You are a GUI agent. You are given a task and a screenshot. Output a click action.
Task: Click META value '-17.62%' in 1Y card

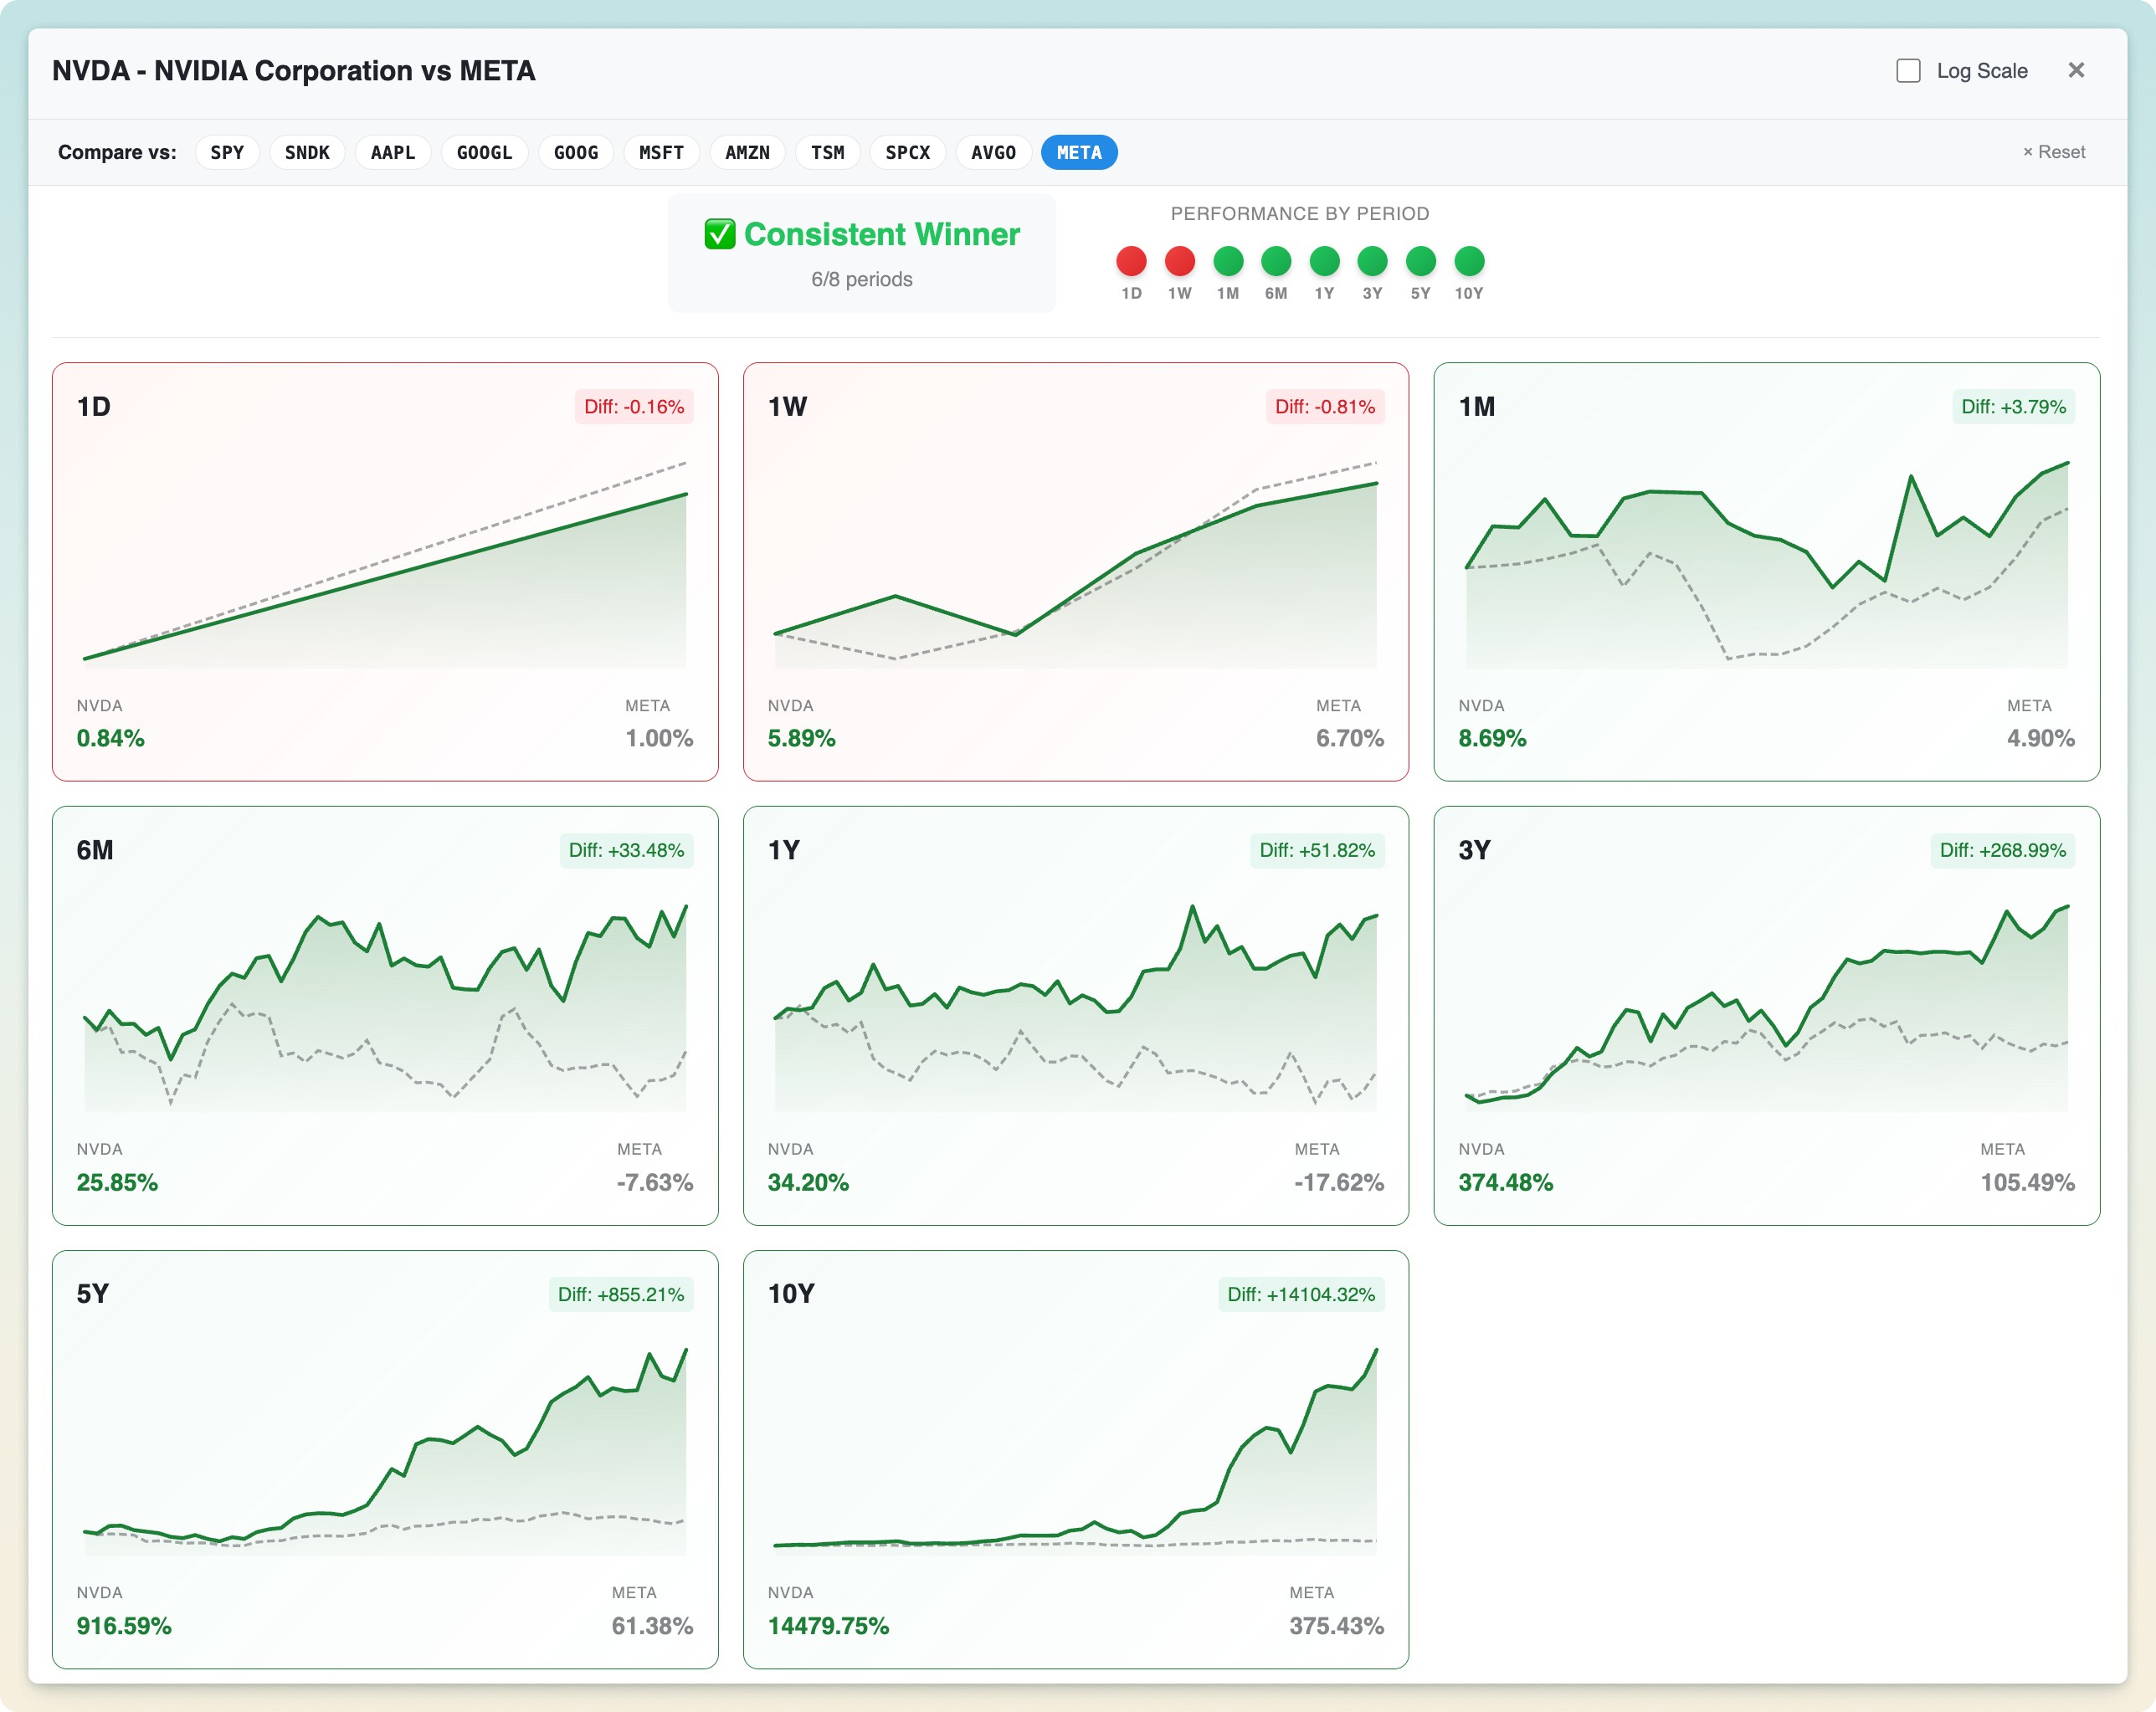[1339, 1182]
